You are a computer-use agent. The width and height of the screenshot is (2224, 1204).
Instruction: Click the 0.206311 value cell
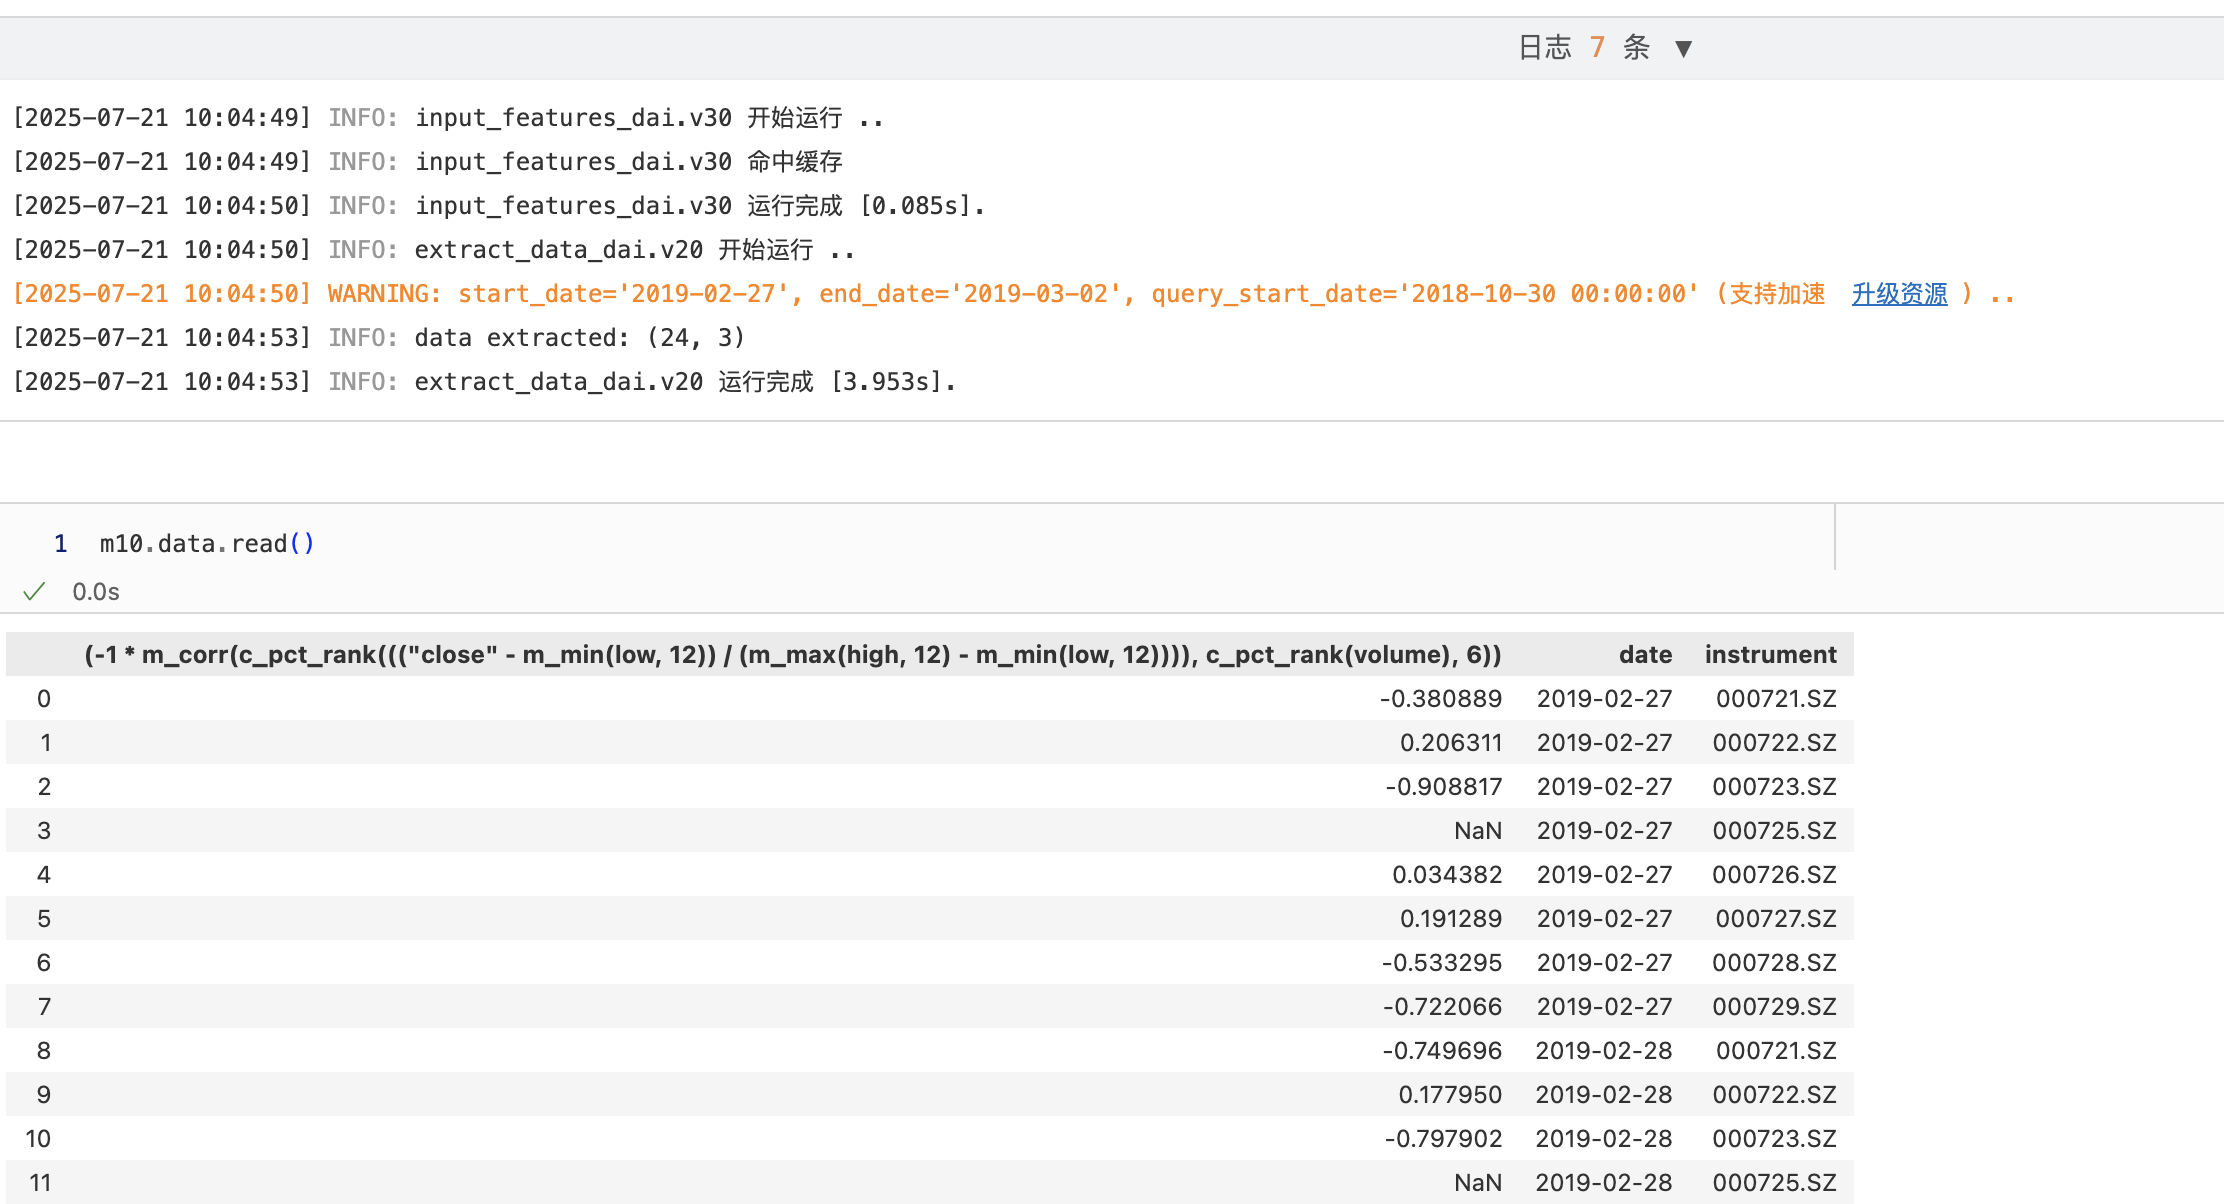pyautogui.click(x=1450, y=743)
